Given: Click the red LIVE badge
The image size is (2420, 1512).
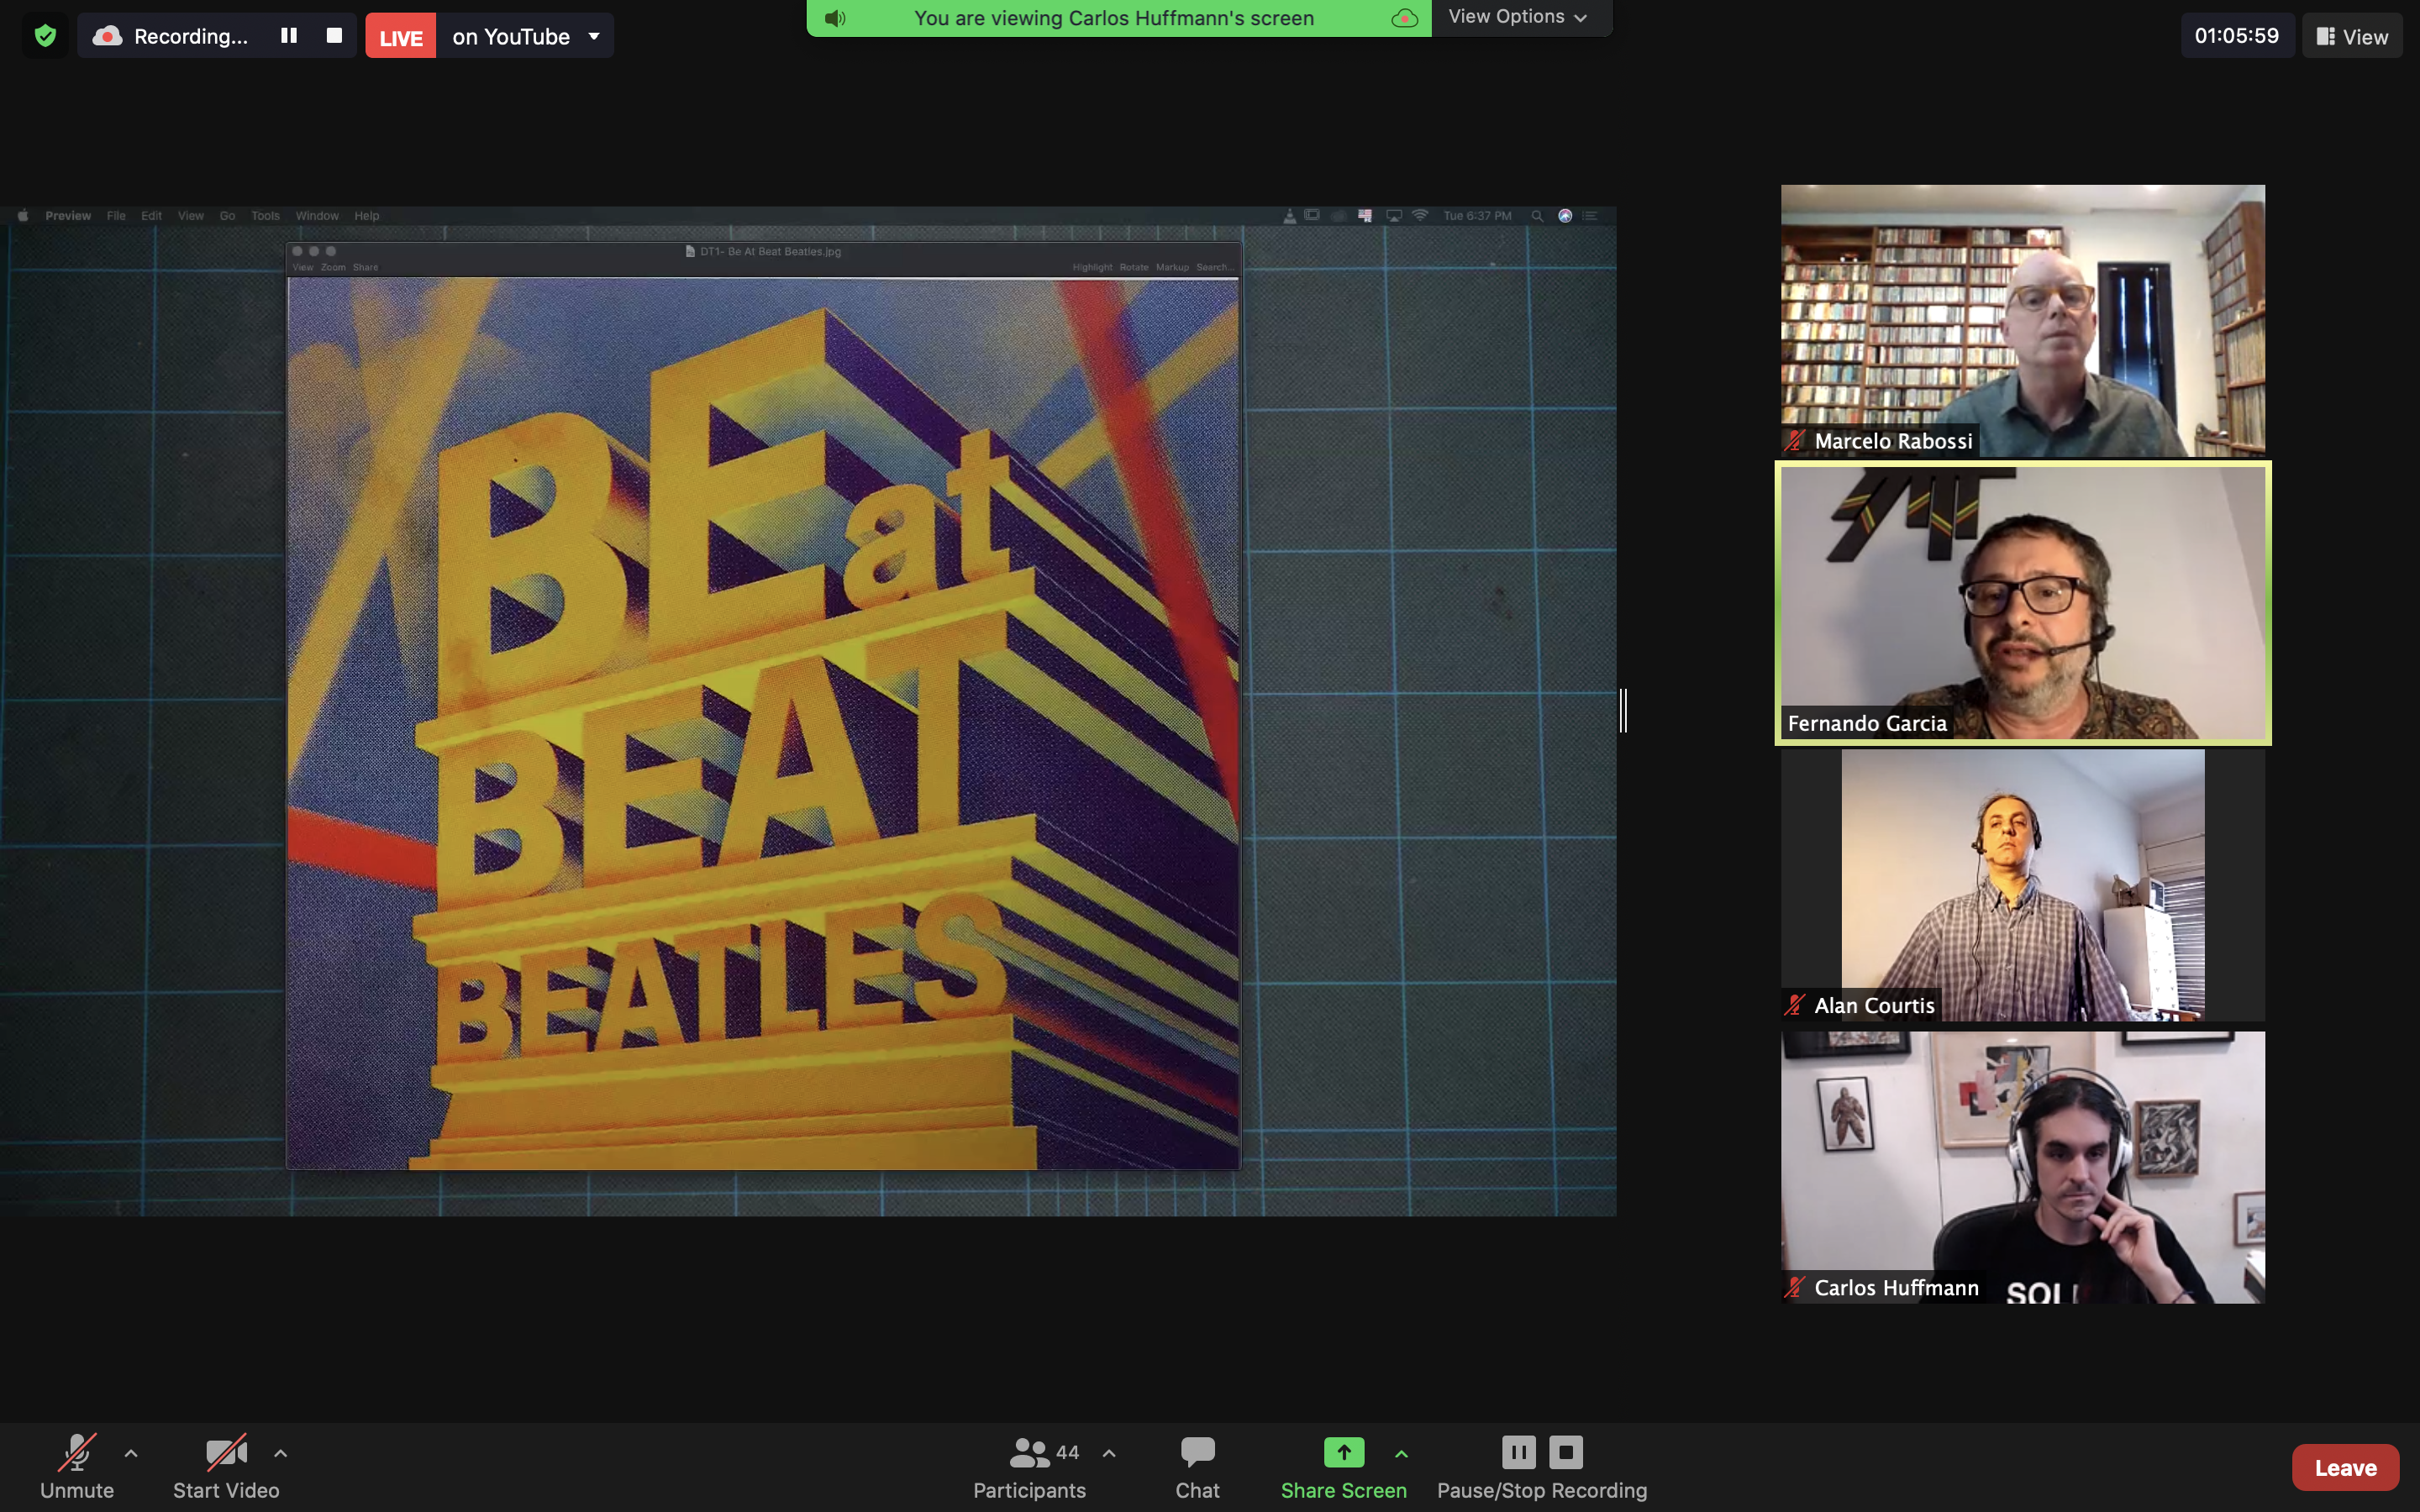Looking at the screenshot, I should click(401, 37).
